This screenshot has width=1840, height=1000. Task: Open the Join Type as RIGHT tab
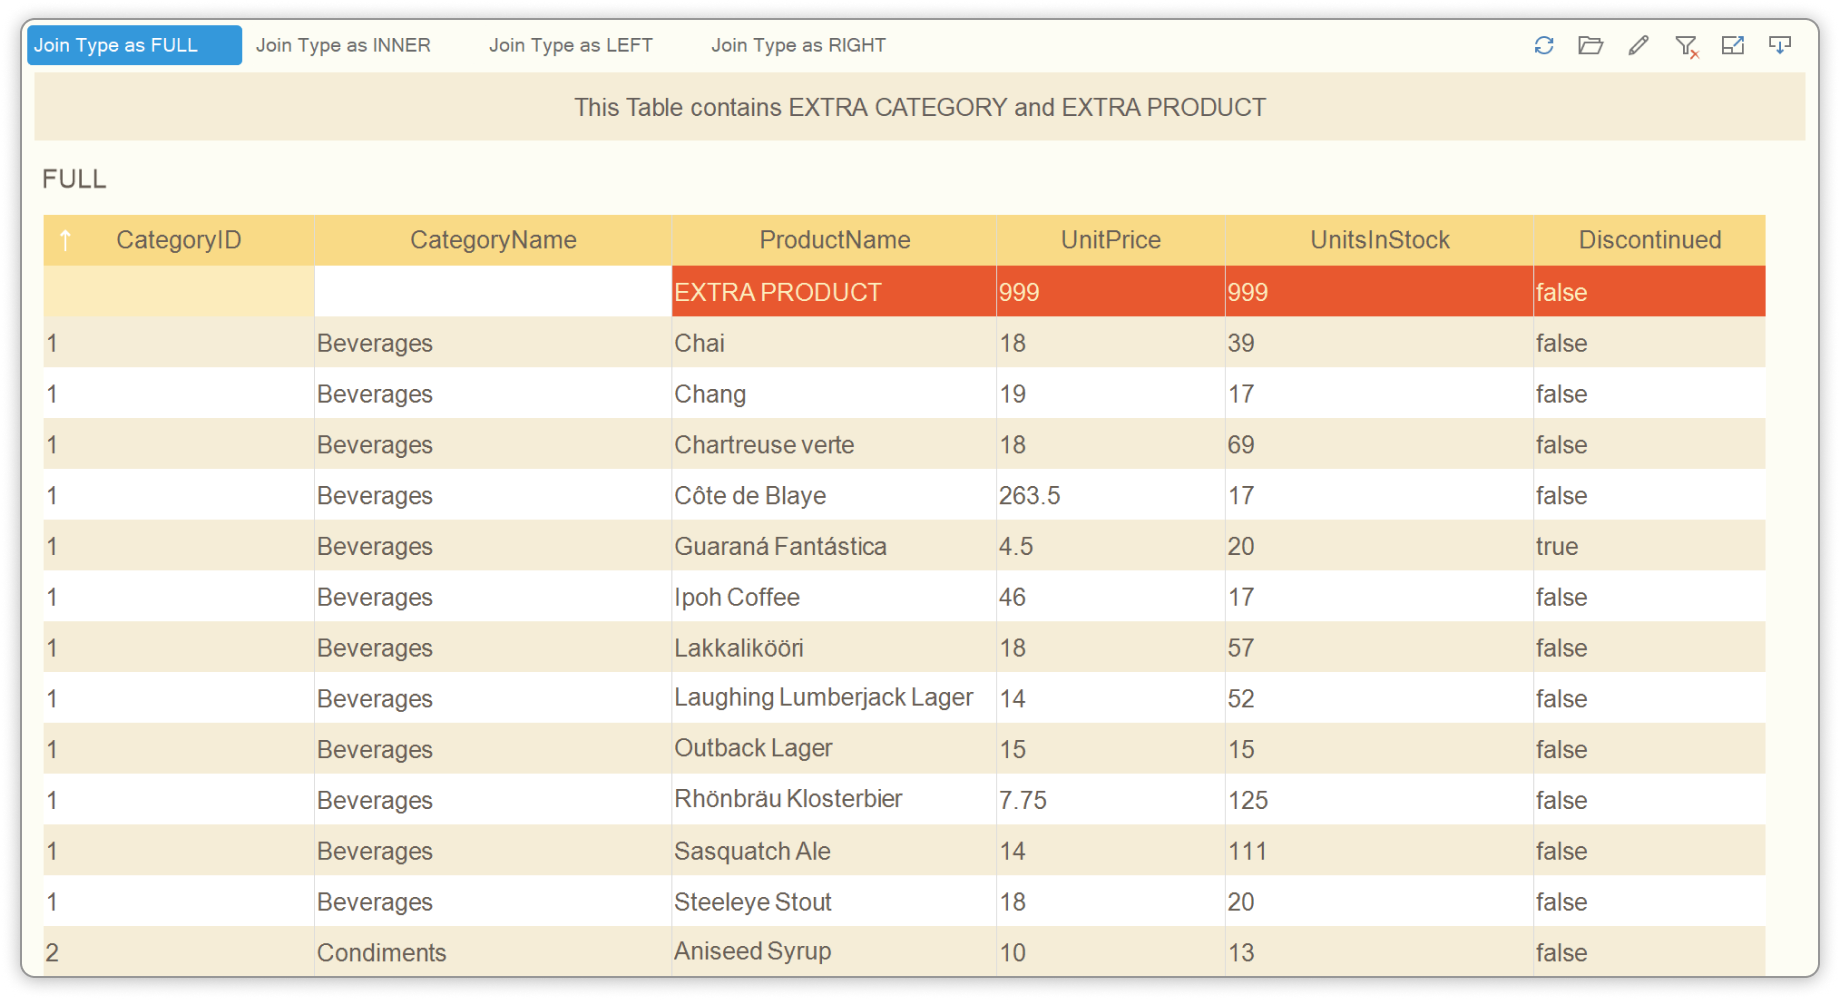[x=798, y=45]
